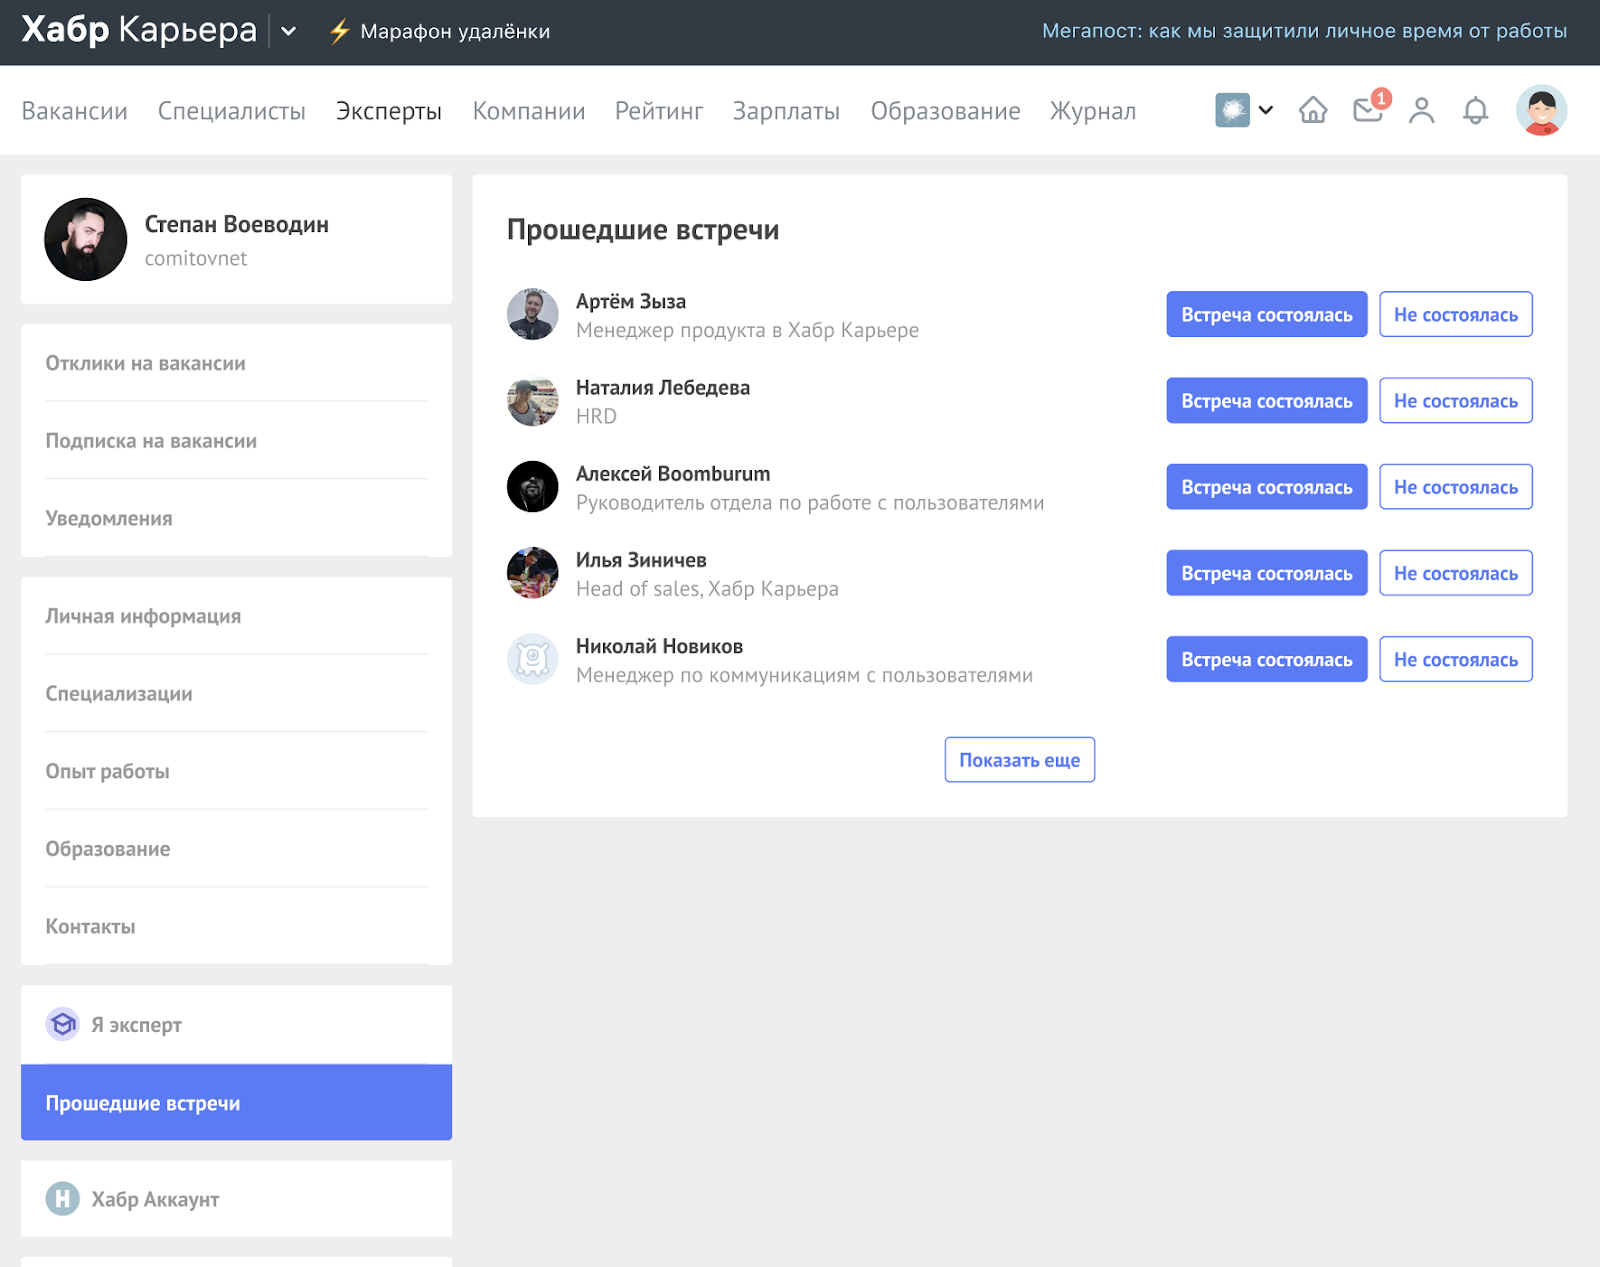Open Отклики на вакансии in sidebar
Screen dimensions: 1600x1267
click(236, 363)
